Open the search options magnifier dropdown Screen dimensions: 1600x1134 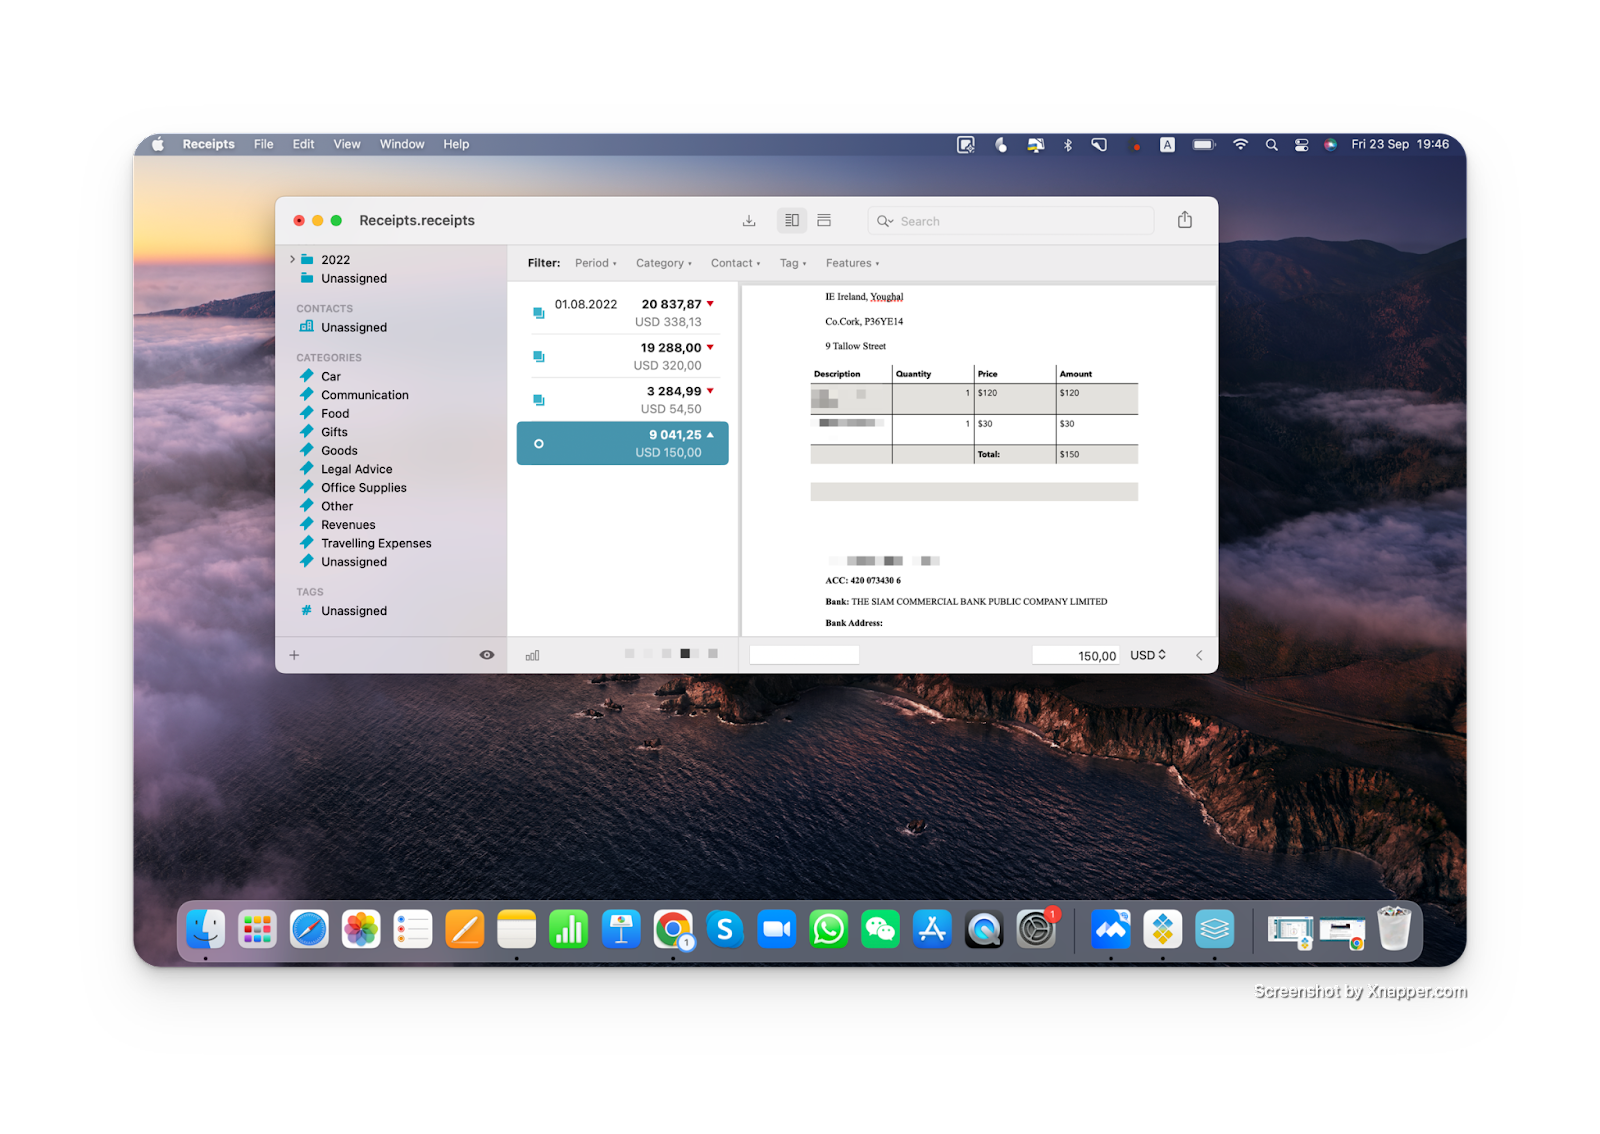pyautogui.click(x=885, y=222)
